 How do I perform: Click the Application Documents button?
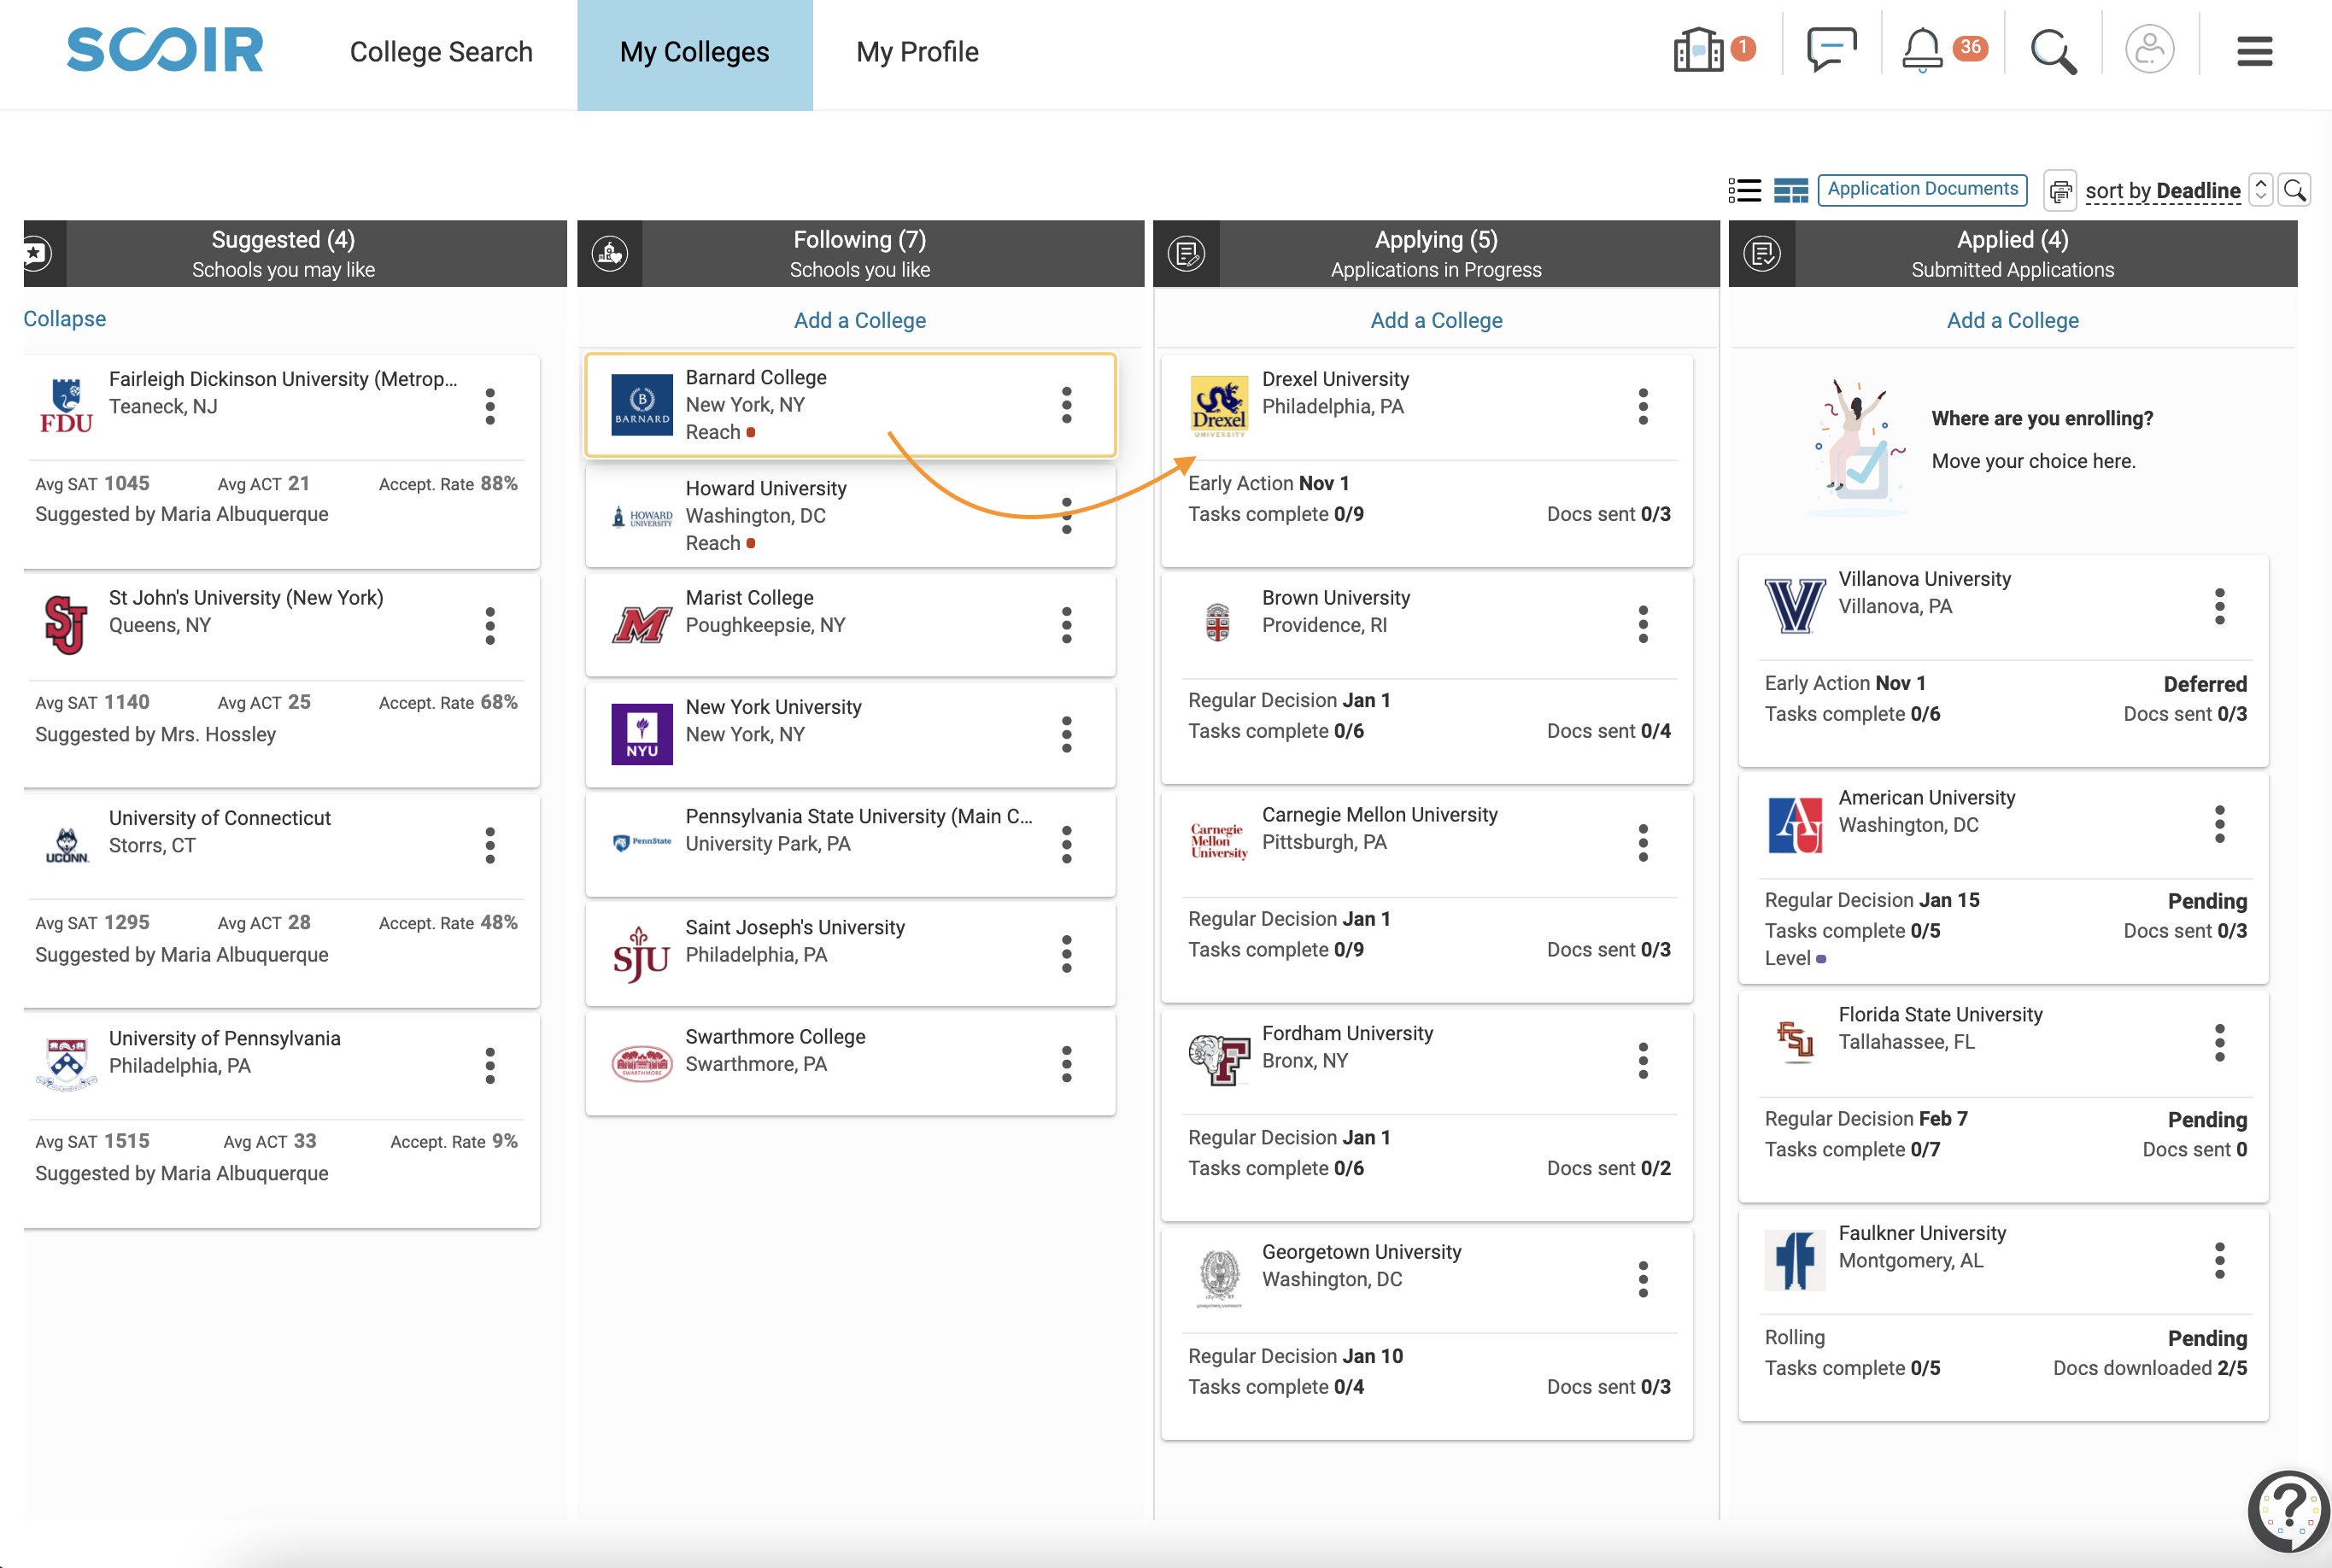(1922, 189)
